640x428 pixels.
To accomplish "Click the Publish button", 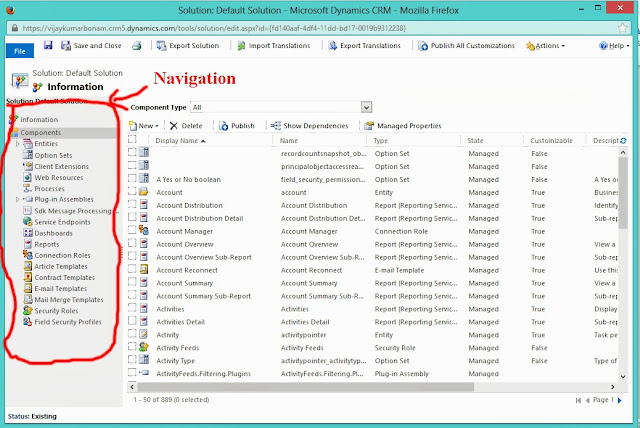I will point(237,126).
